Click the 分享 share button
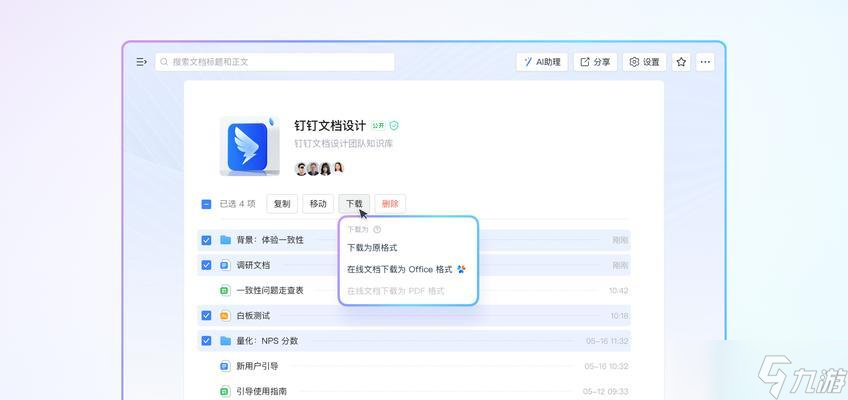848x400 pixels. pyautogui.click(x=595, y=62)
